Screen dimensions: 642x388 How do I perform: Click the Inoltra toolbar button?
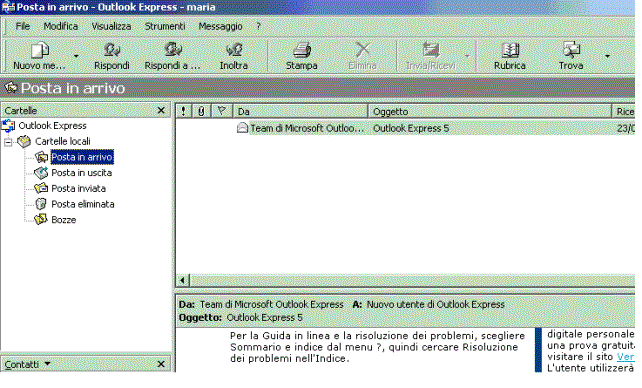tap(233, 56)
